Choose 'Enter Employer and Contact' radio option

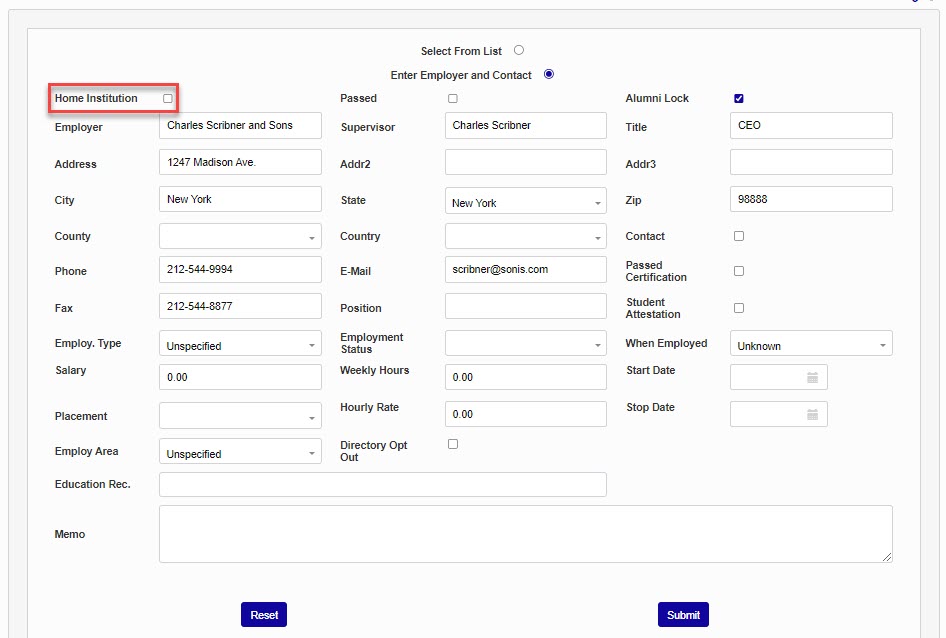coord(548,74)
